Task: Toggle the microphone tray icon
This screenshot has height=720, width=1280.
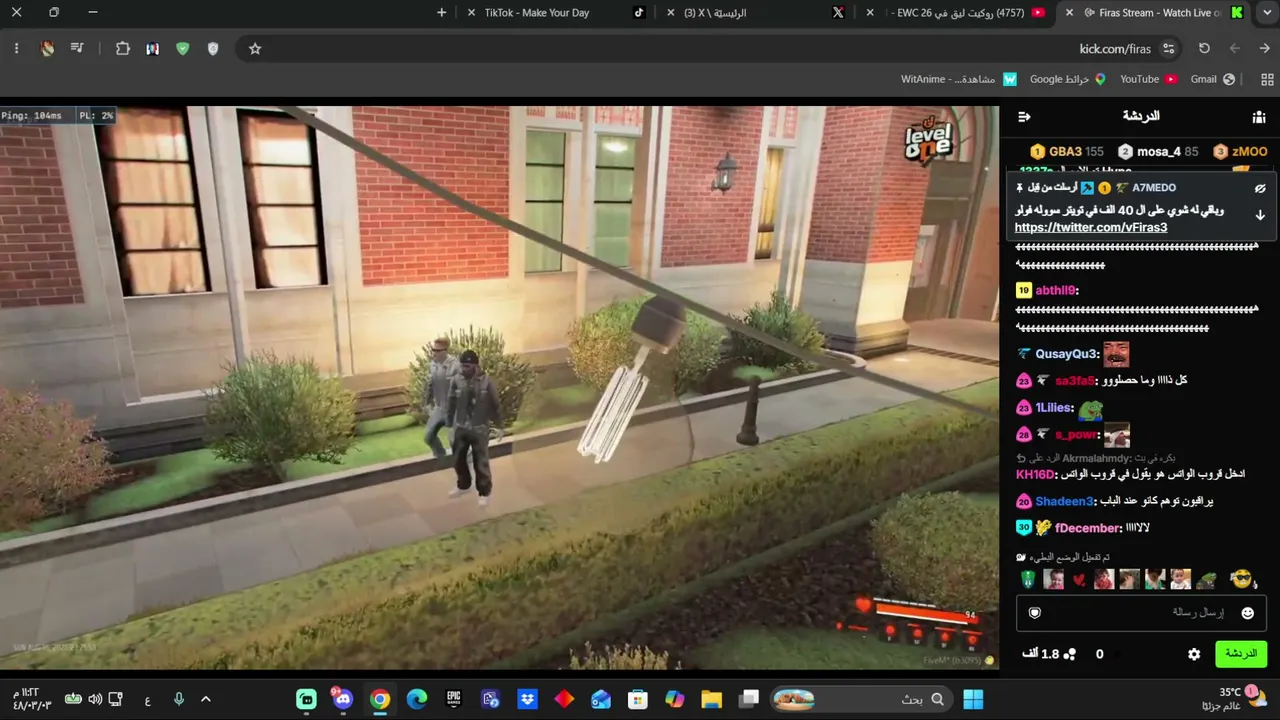Action: click(x=179, y=699)
